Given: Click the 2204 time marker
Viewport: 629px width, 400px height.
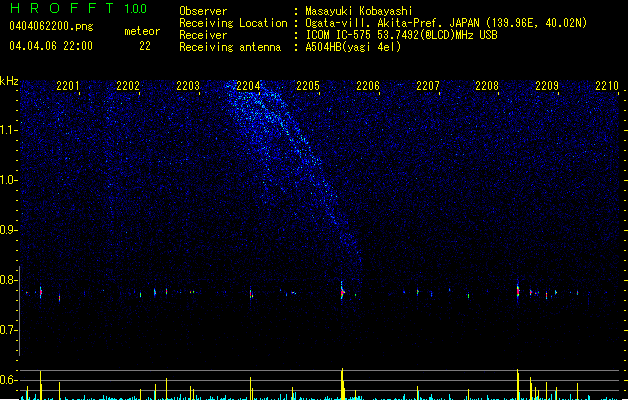Looking at the screenshot, I should (248, 86).
